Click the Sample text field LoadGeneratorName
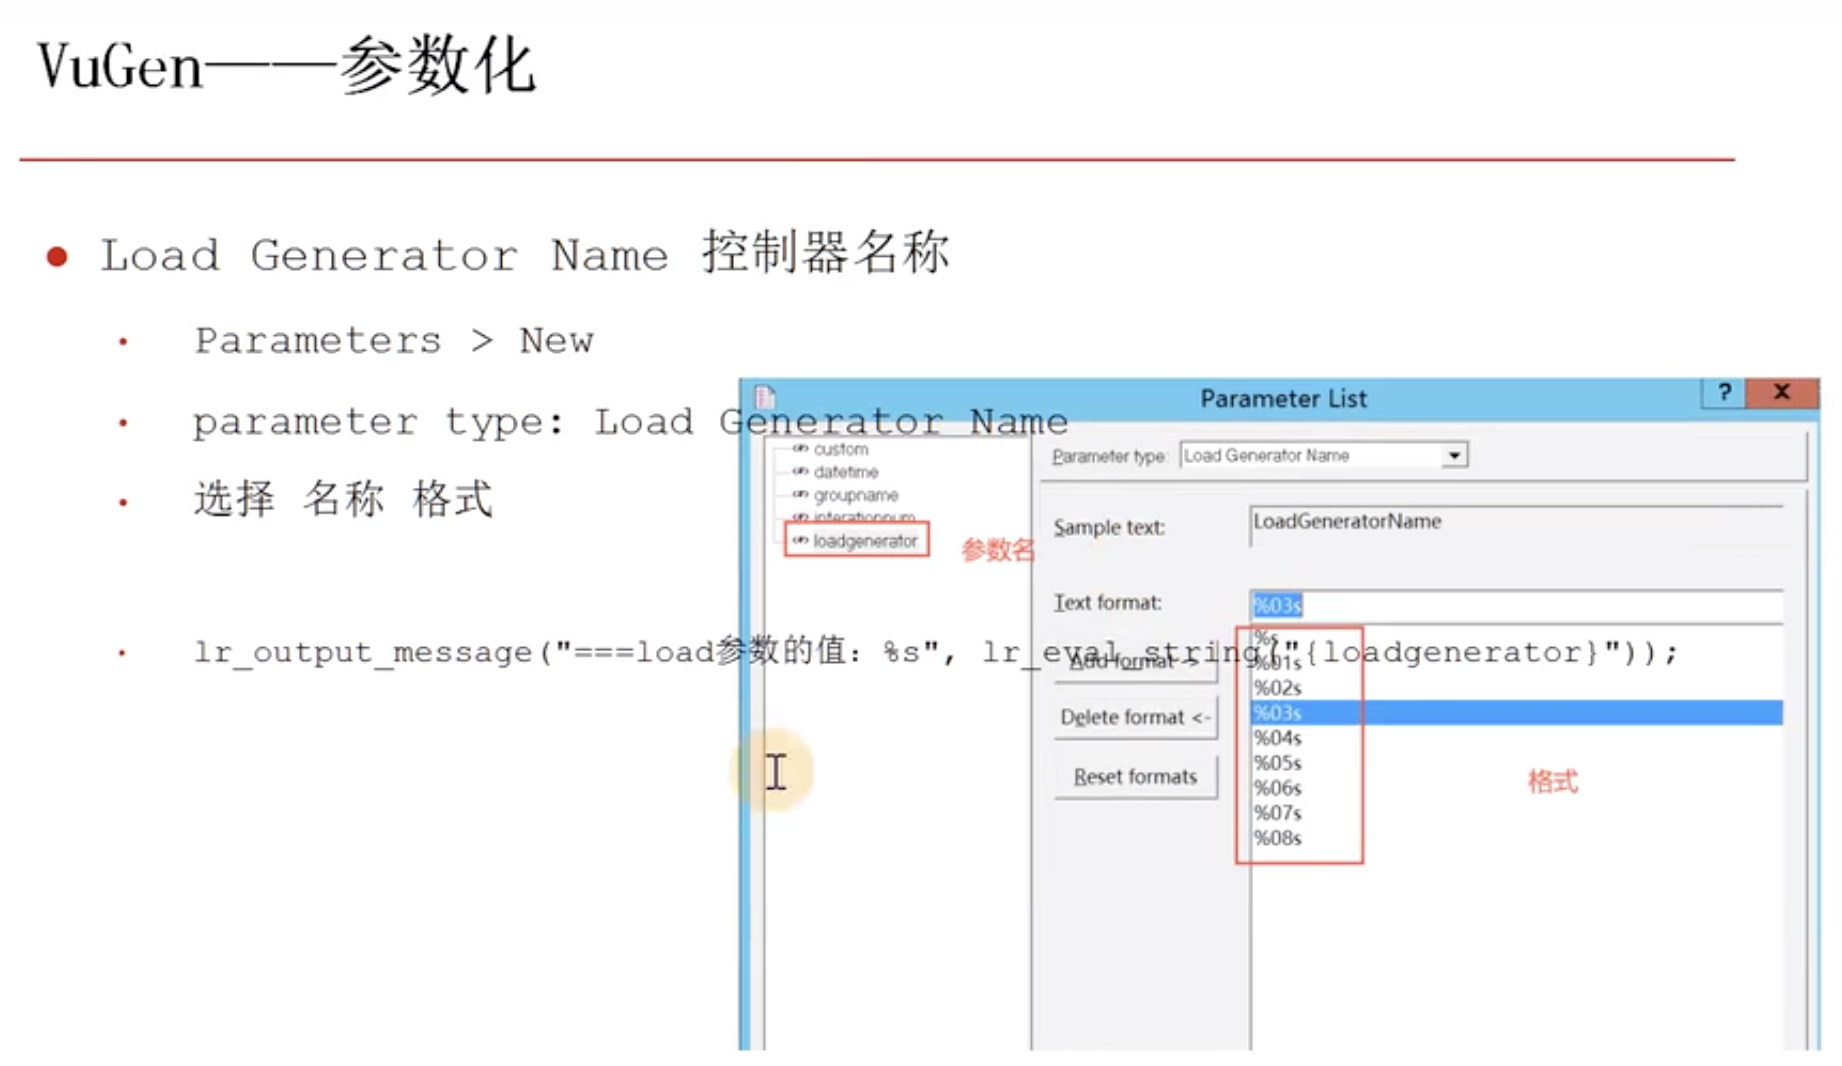 click(1515, 525)
